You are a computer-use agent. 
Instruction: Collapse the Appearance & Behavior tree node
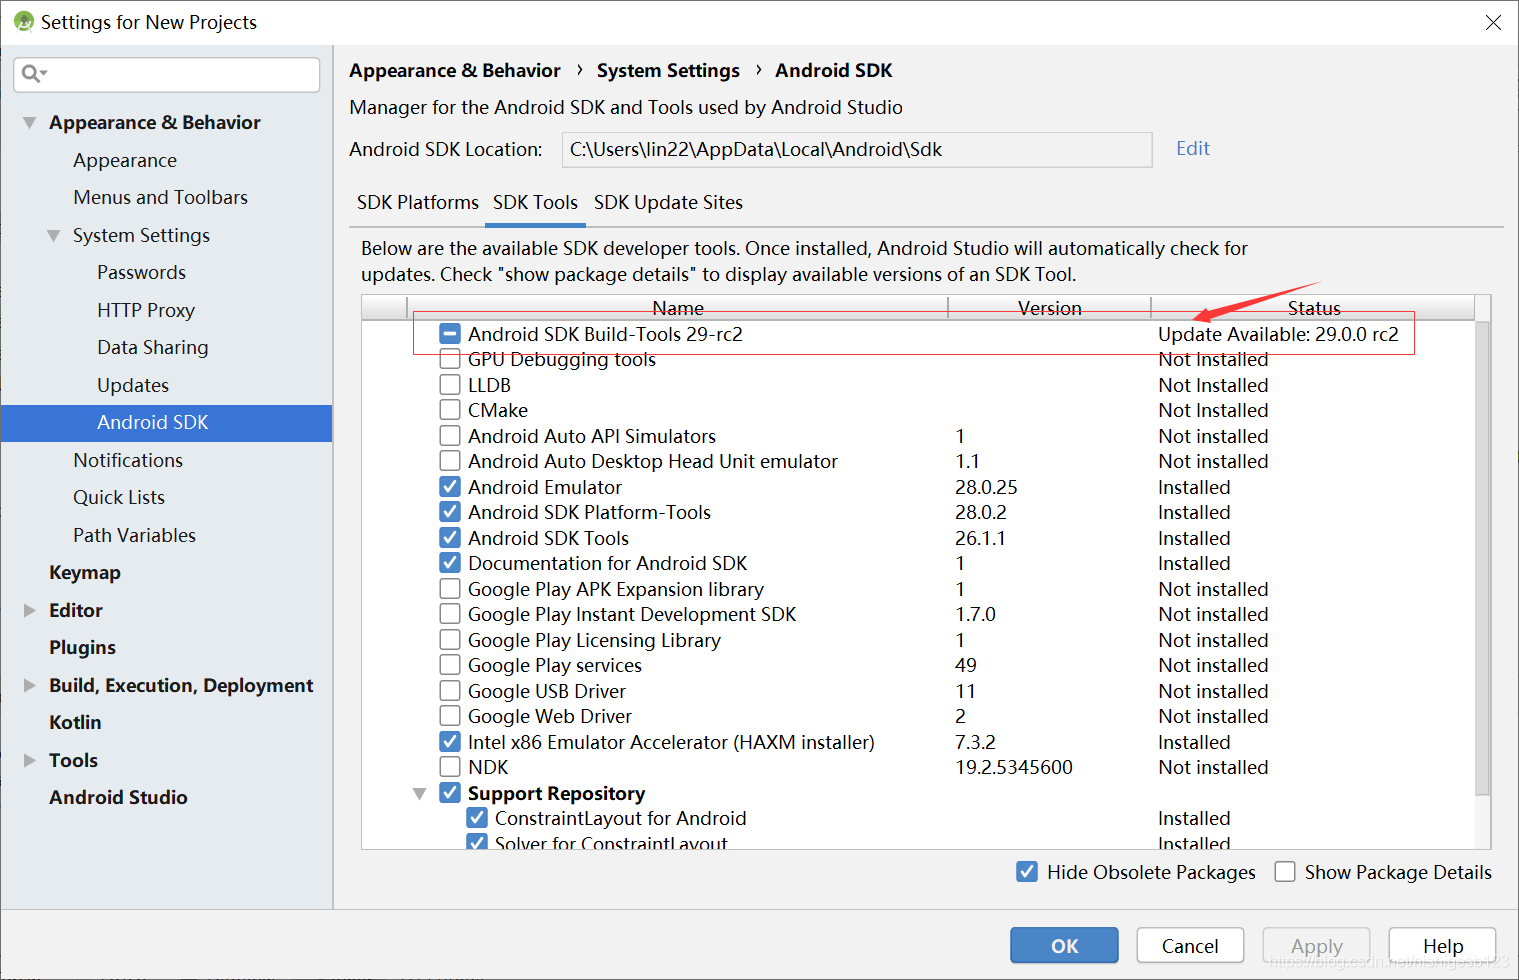pyautogui.click(x=29, y=123)
